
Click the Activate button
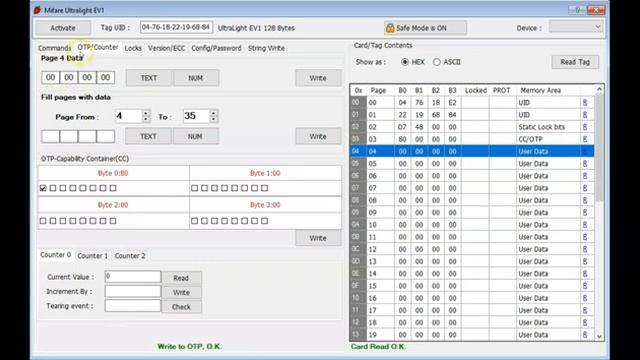(x=63, y=28)
